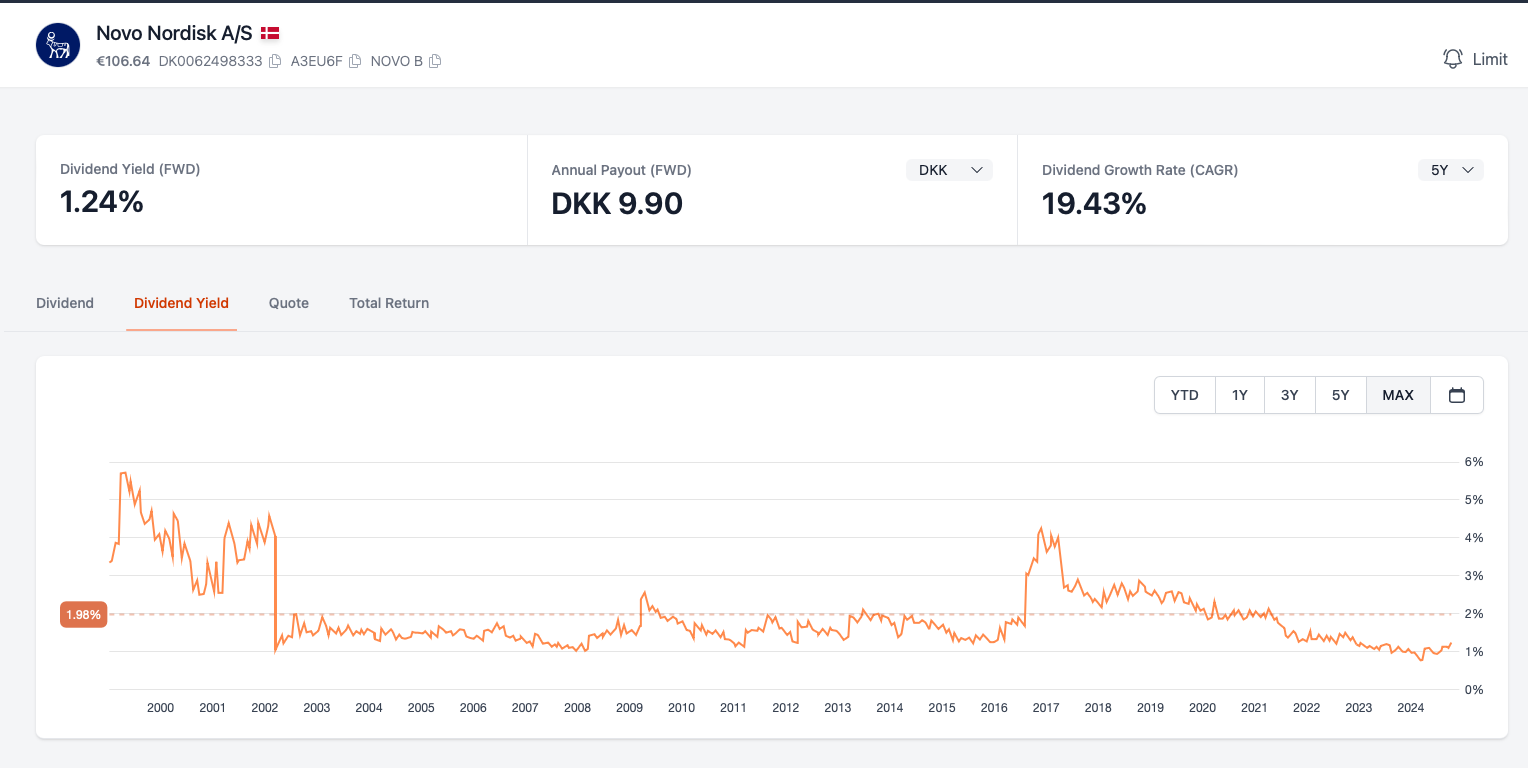Screen dimensions: 1528x768
Task: Copy the ISIN DK0062498333 using copy icon
Action: [275, 62]
